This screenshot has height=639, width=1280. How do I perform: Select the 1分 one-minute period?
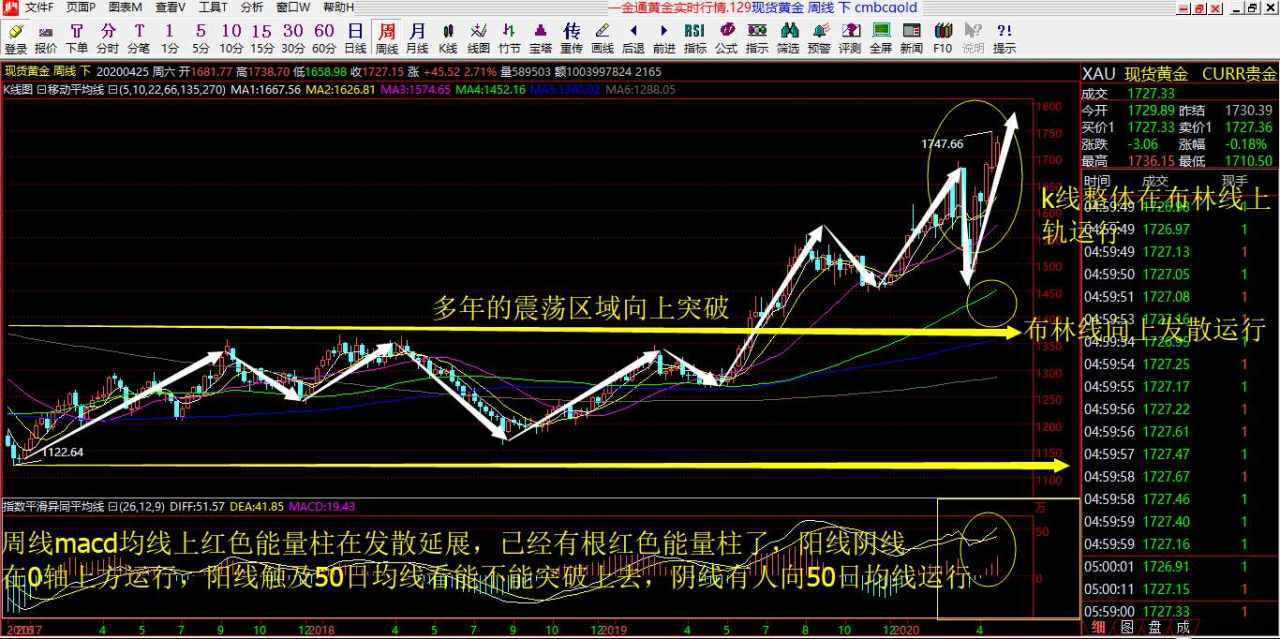coord(170,38)
